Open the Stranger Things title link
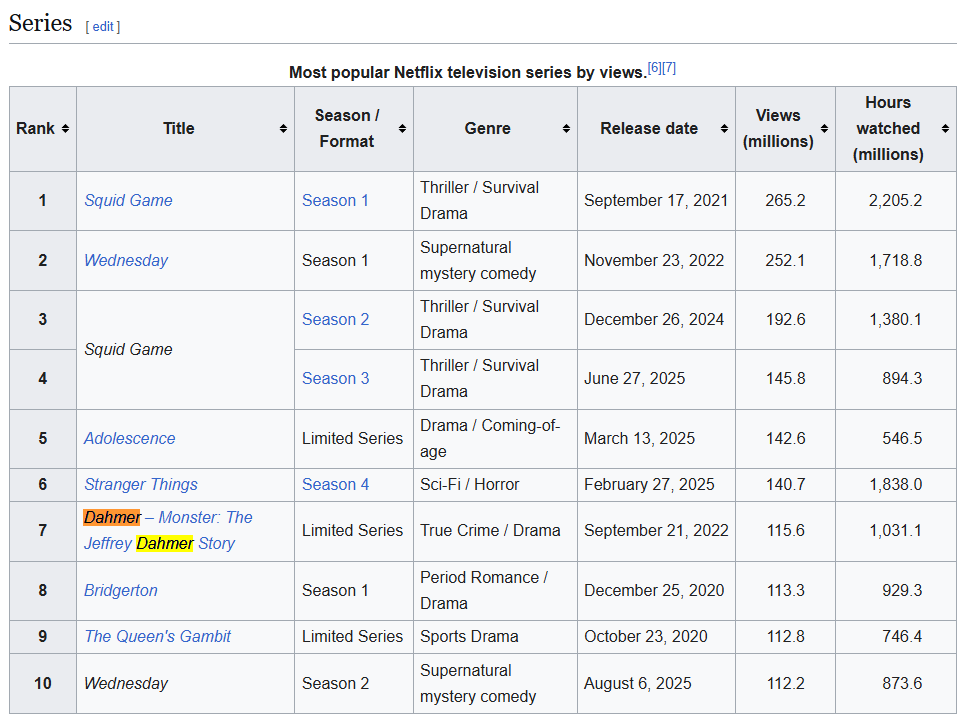Screen dimensions: 979x718 (140, 484)
